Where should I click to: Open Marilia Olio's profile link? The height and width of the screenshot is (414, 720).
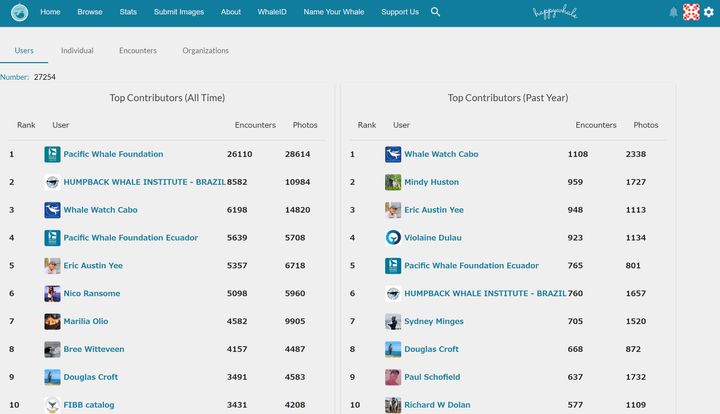(x=86, y=321)
